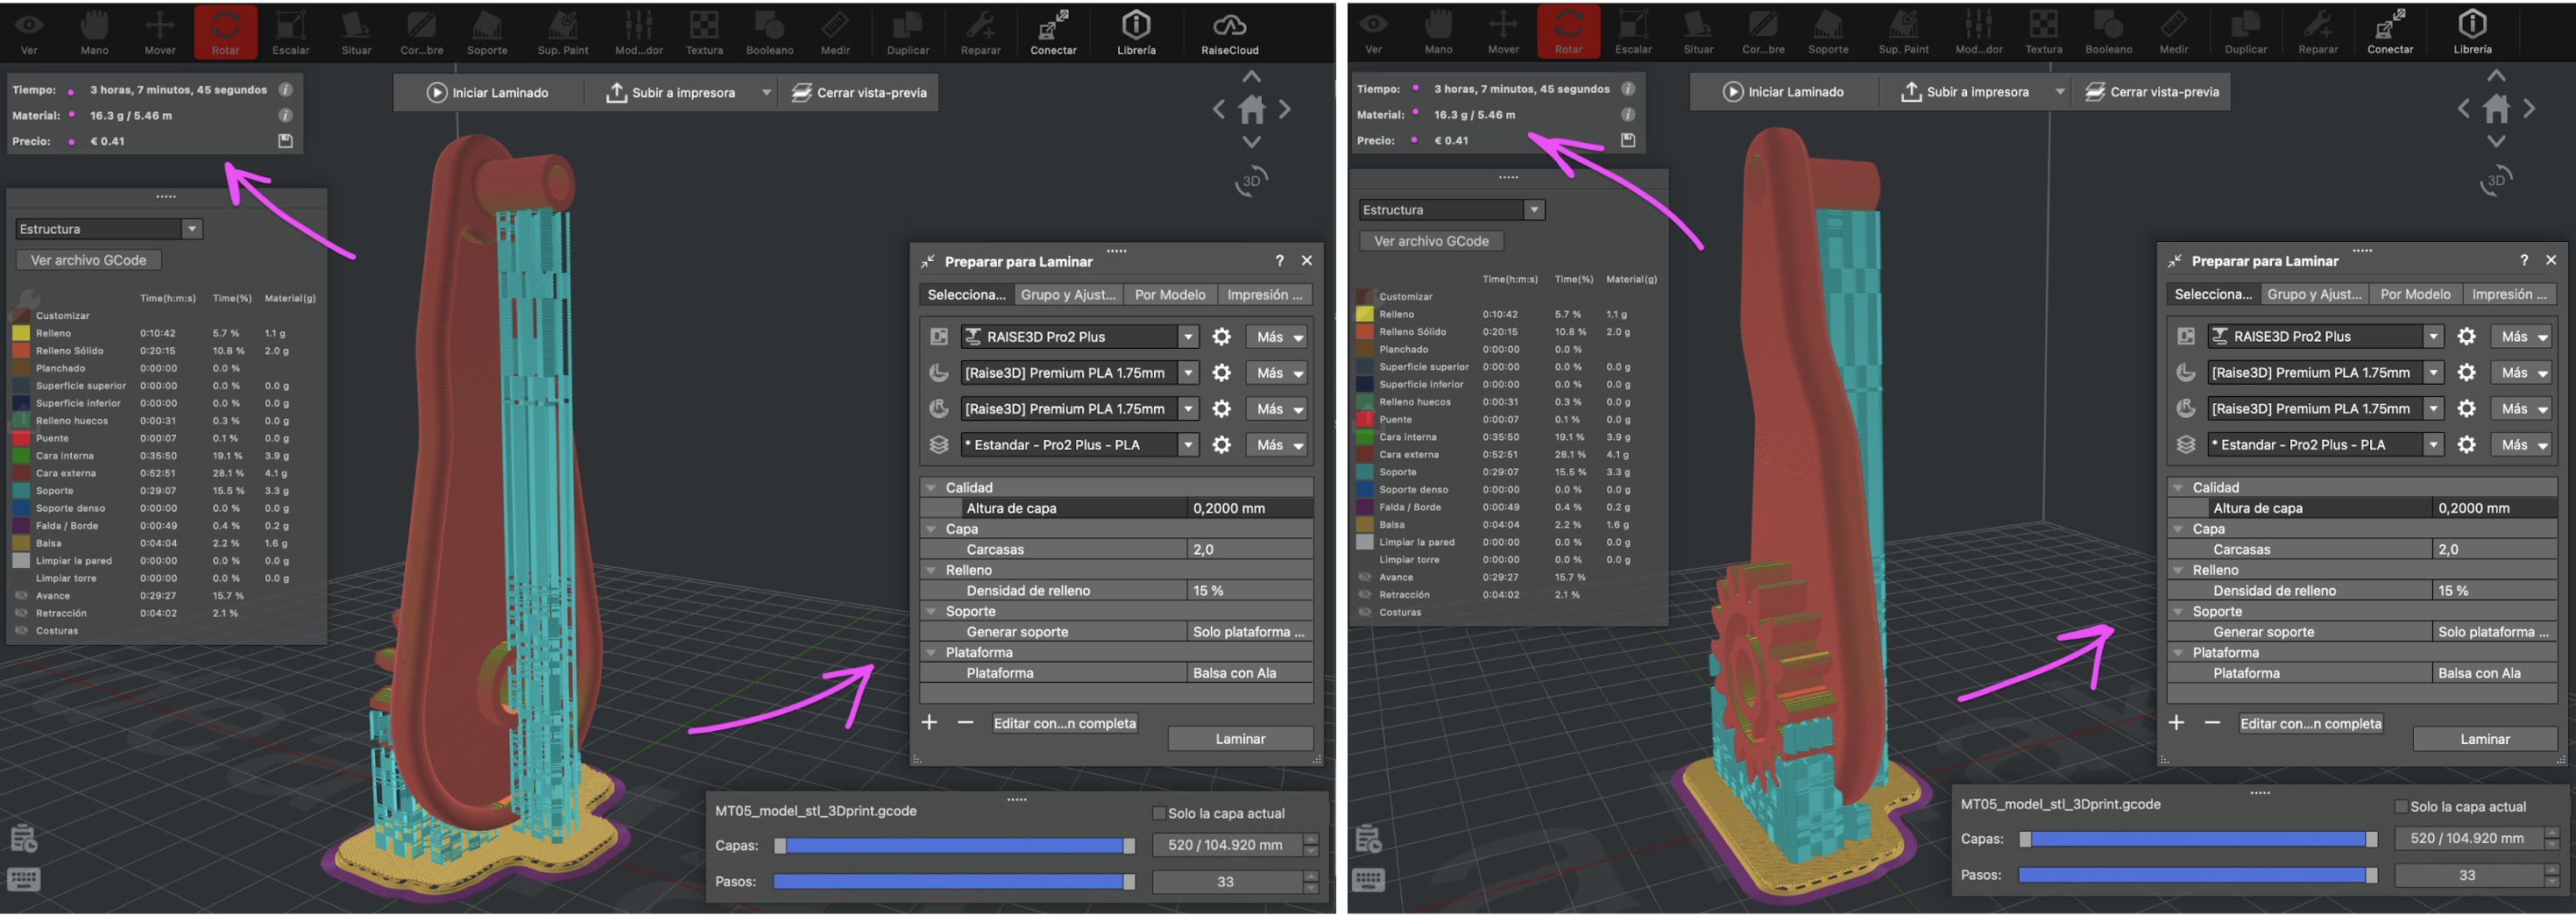The image size is (2576, 915).
Task: Collapse the Soporte section in the right window
Action: click(2178, 611)
